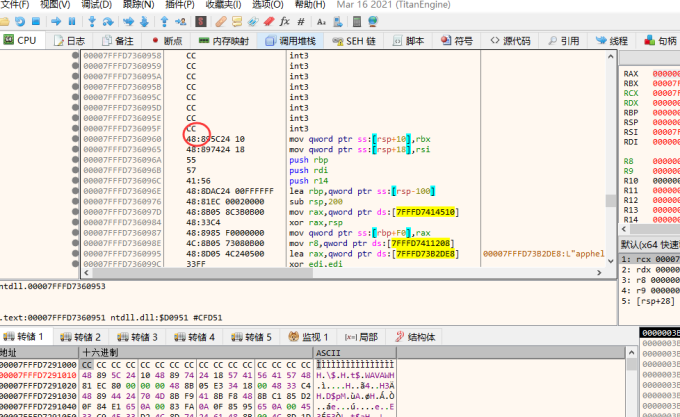Image resolution: width=680 pixels, height=417 pixels.
Task: Open the Comments speech-bubble icon
Action: (x=237, y=21)
